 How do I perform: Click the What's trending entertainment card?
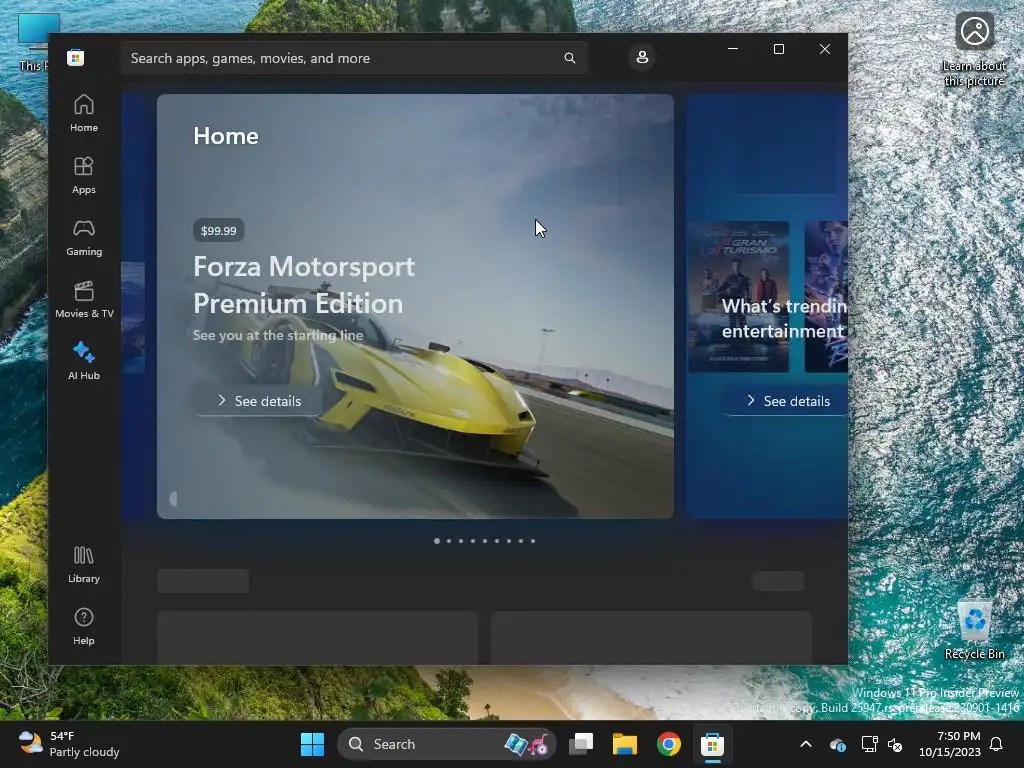pos(767,306)
